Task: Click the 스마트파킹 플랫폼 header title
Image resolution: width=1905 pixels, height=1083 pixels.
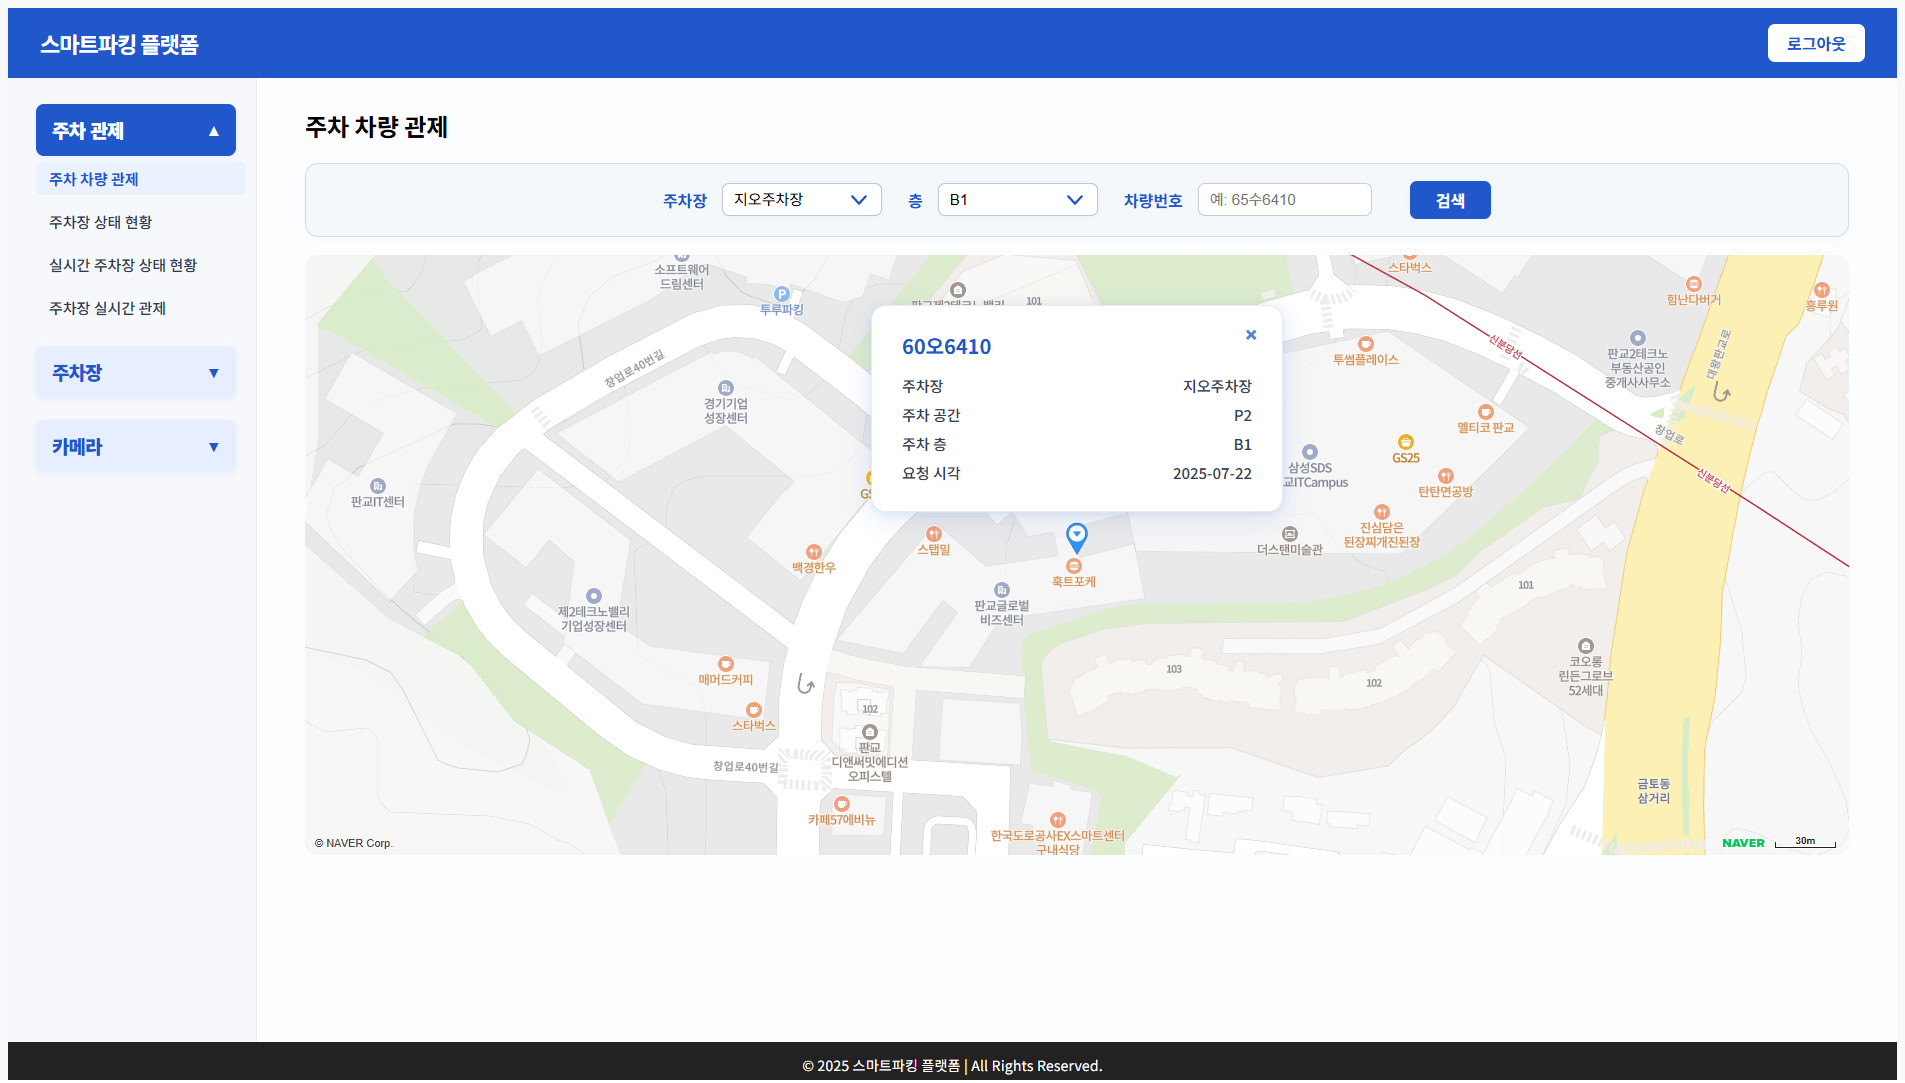Action: tap(119, 44)
